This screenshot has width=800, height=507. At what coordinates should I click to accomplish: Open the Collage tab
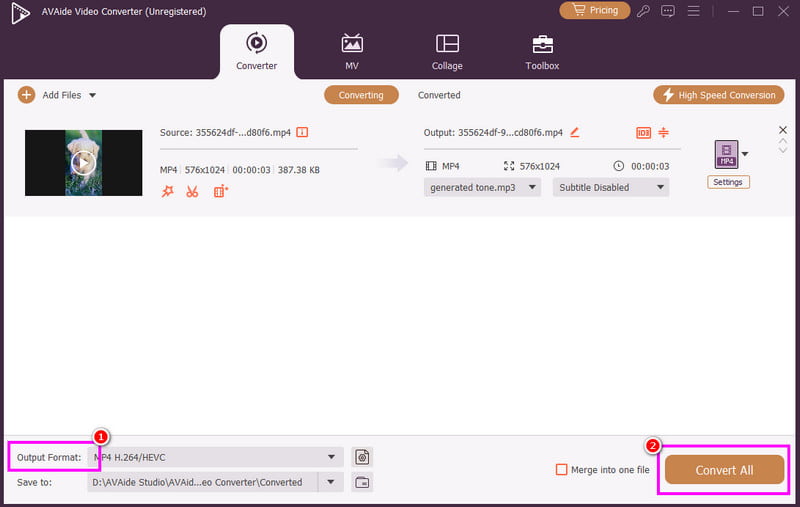point(447,52)
